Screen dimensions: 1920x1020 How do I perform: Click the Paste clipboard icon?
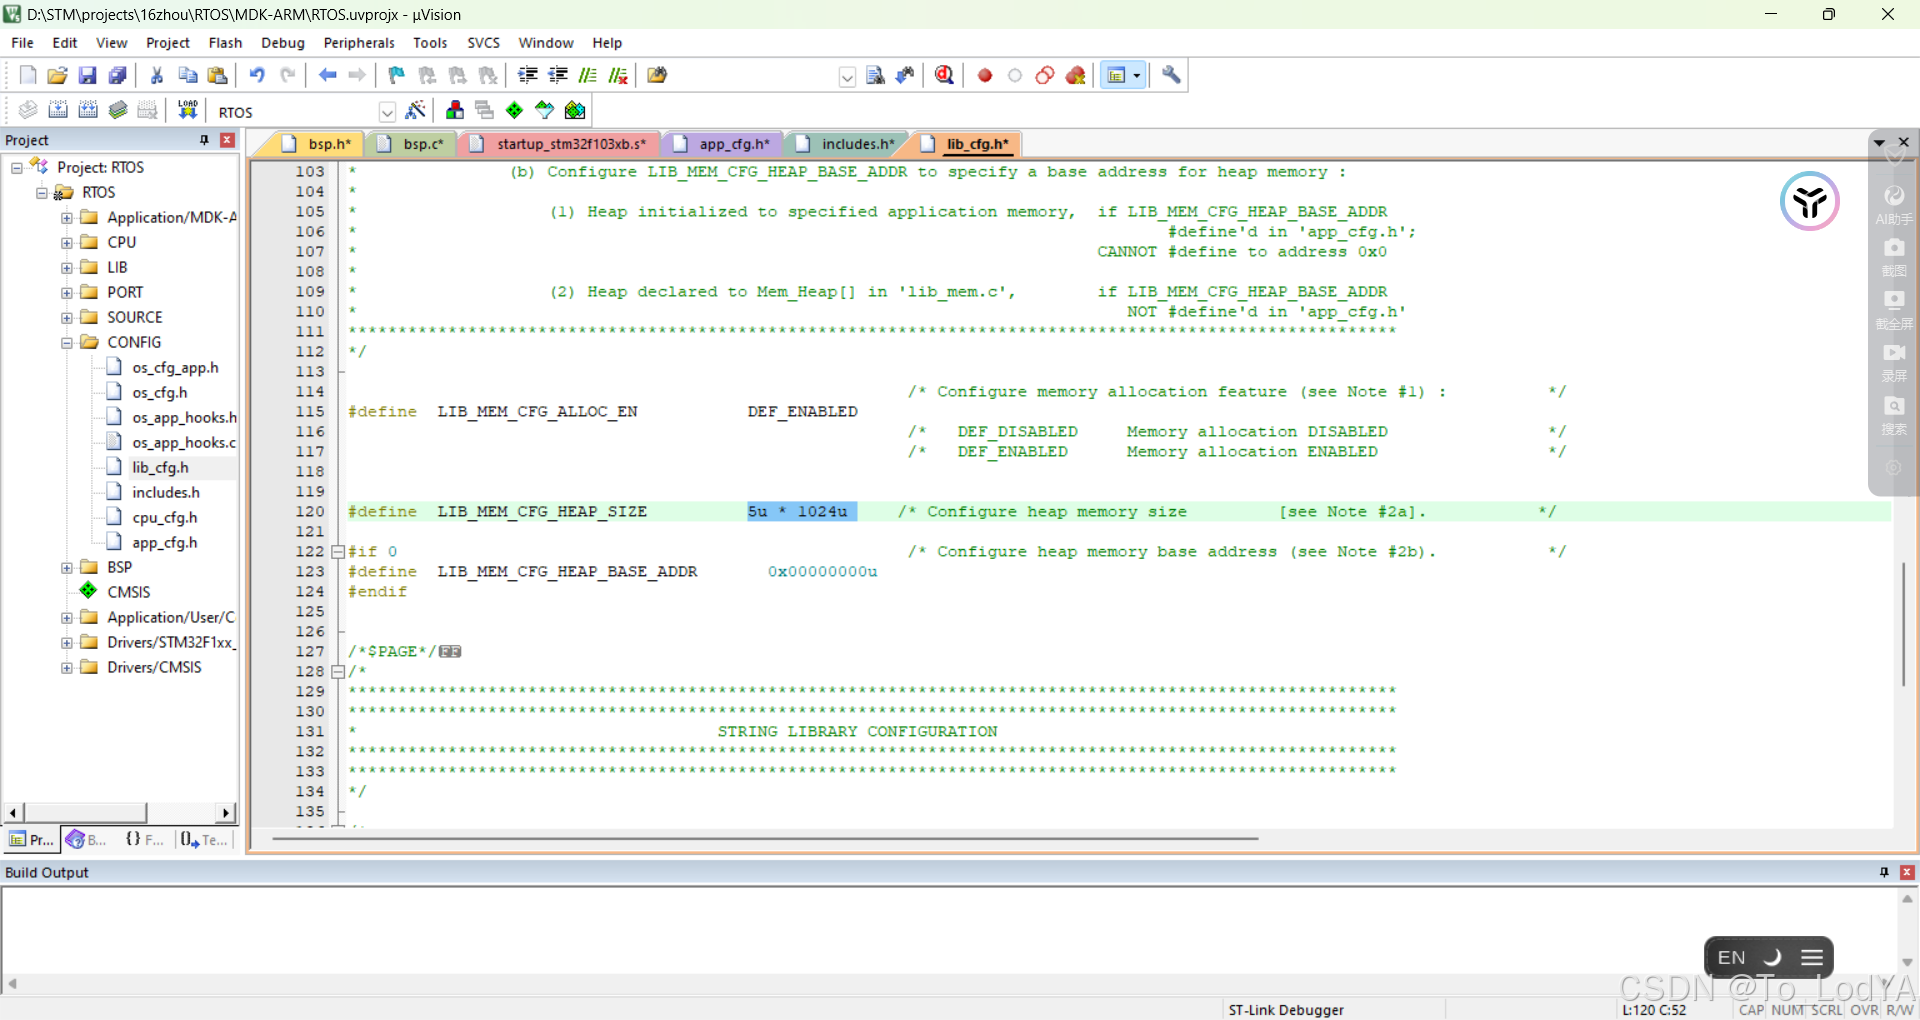(x=217, y=75)
